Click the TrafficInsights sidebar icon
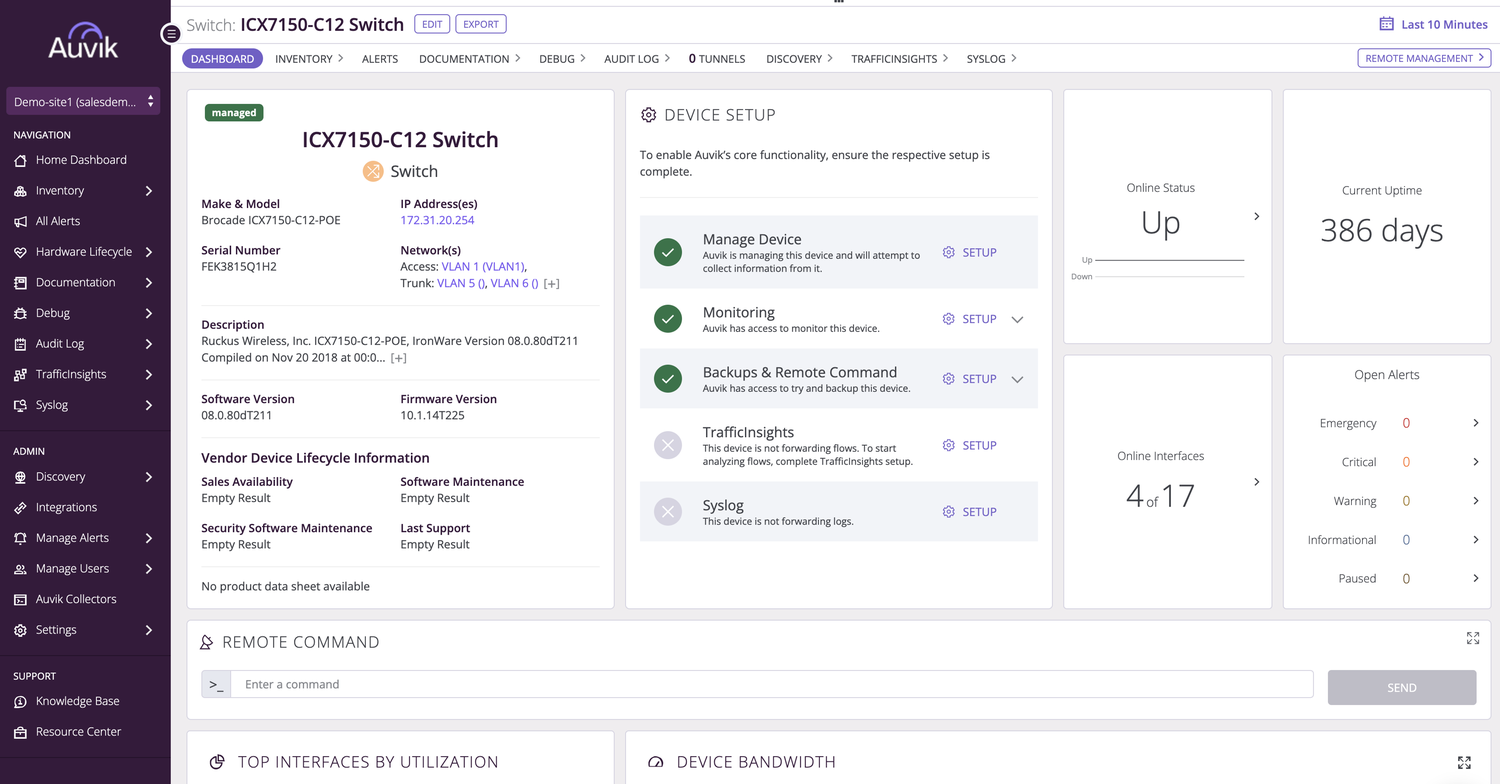Screen dimensions: 1500x784 20,375
